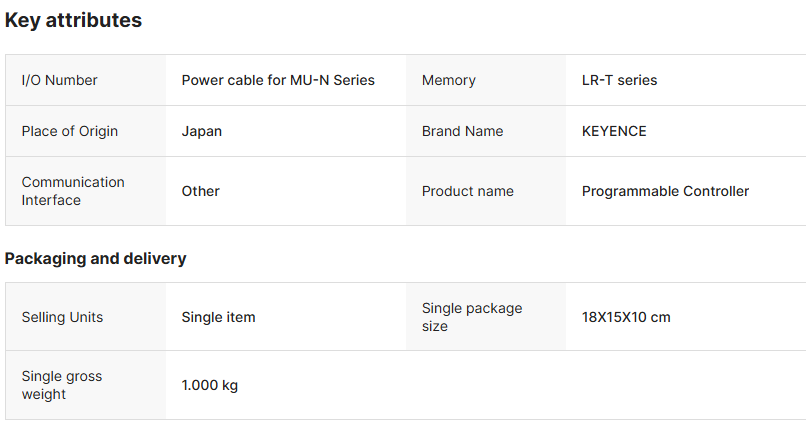Click the Single item value
The image size is (806, 421).
tap(218, 317)
